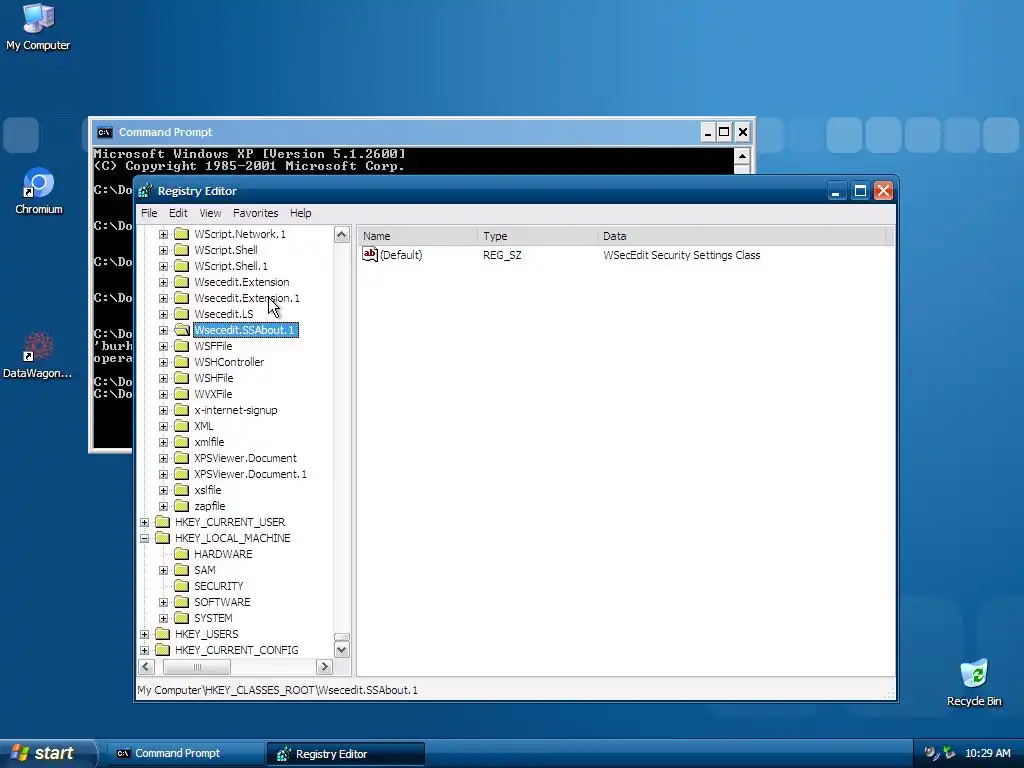This screenshot has width=1024, height=768.
Task: Click the open folder icon of Wsecedit.SSAbout.1
Action: [182, 330]
